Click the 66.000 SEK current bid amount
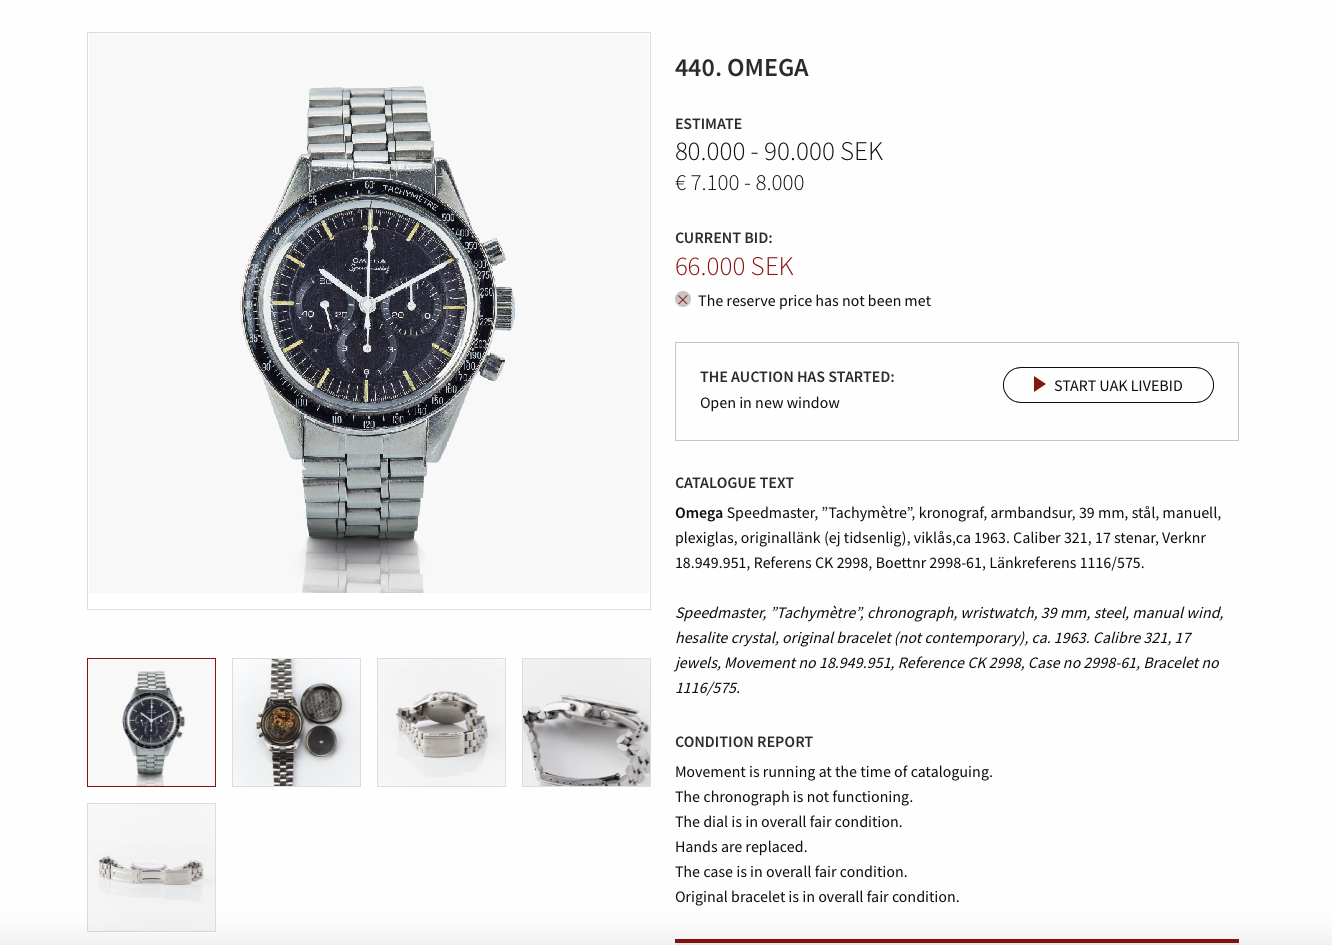Viewport: 1332px width, 945px height. pos(734,267)
